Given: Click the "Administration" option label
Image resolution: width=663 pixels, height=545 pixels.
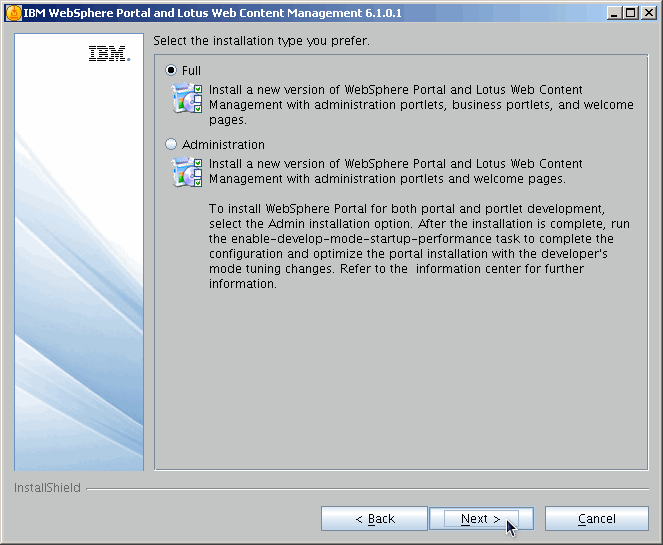Looking at the screenshot, I should pyautogui.click(x=223, y=145).
